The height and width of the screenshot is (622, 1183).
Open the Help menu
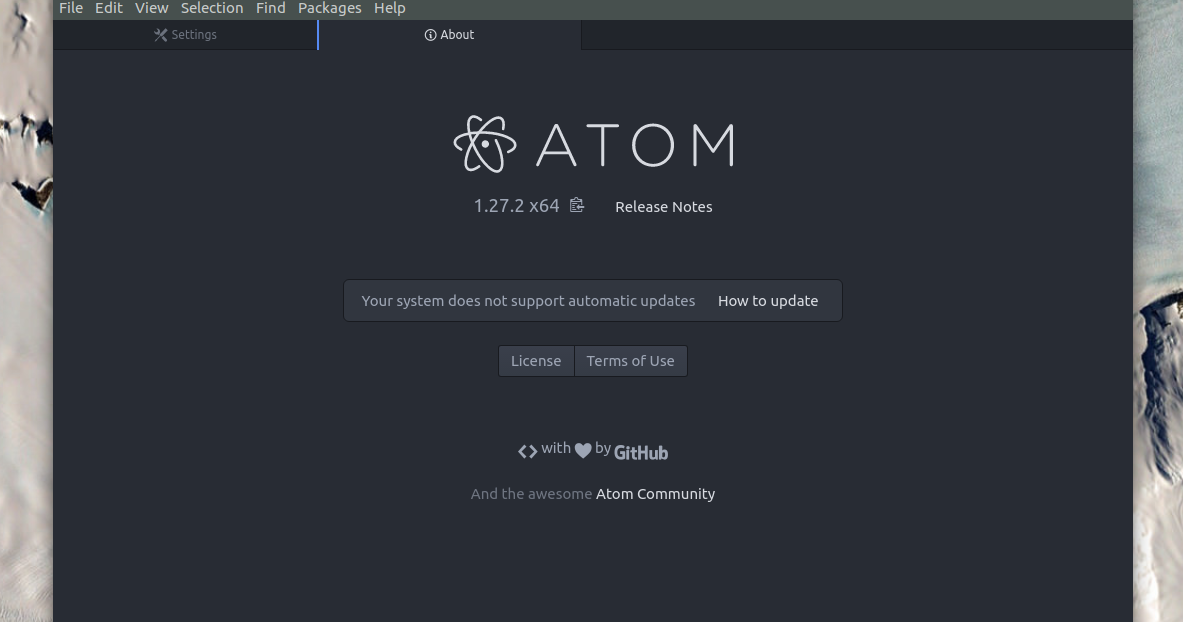[389, 8]
